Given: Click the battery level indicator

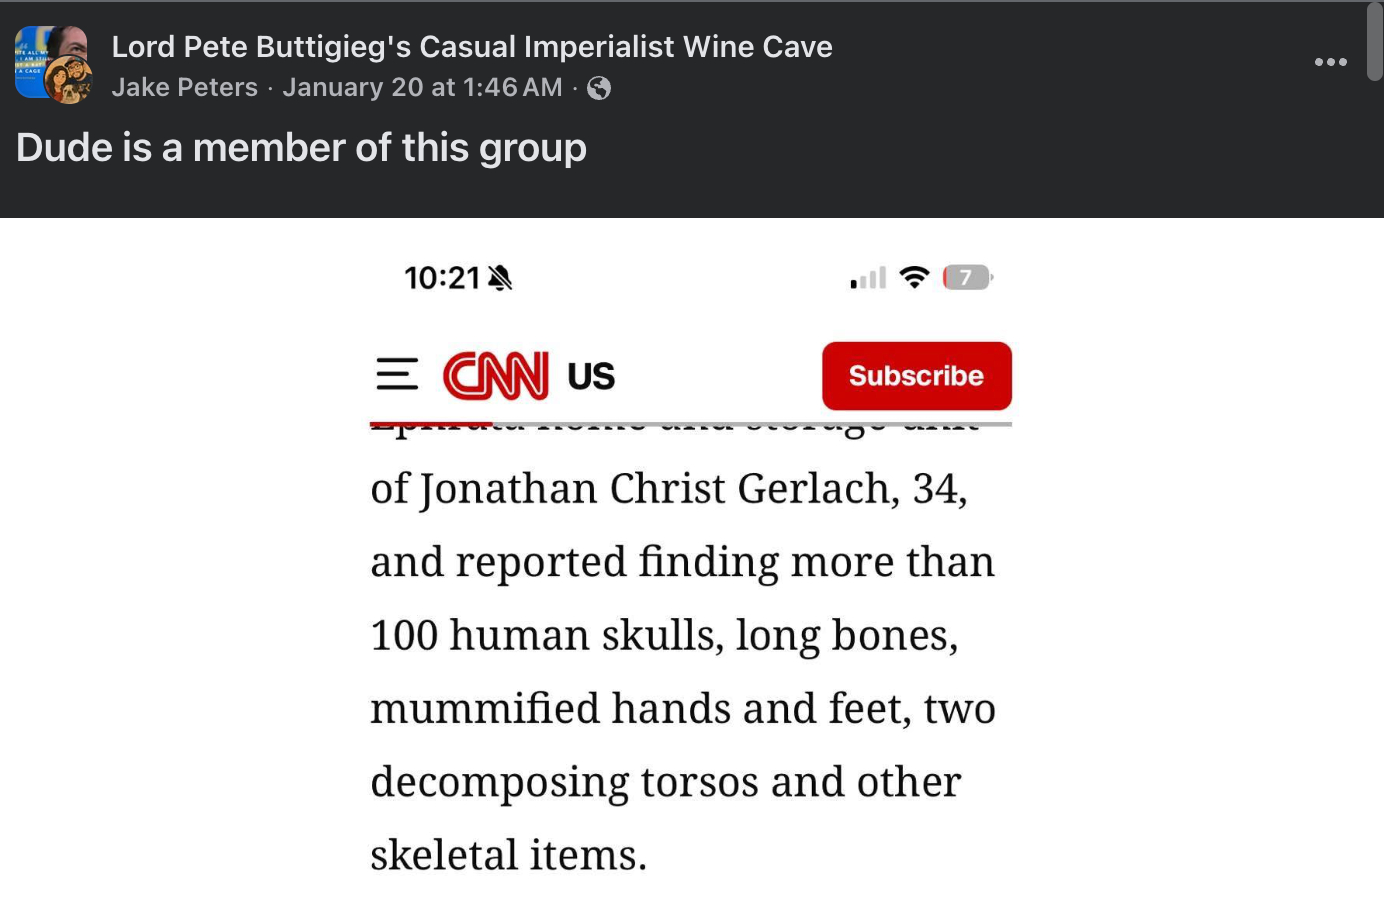Looking at the screenshot, I should [966, 278].
